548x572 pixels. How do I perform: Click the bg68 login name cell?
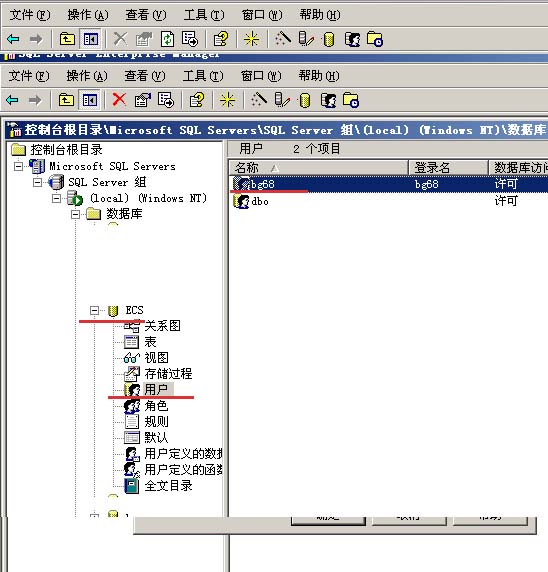pyautogui.click(x=427, y=184)
